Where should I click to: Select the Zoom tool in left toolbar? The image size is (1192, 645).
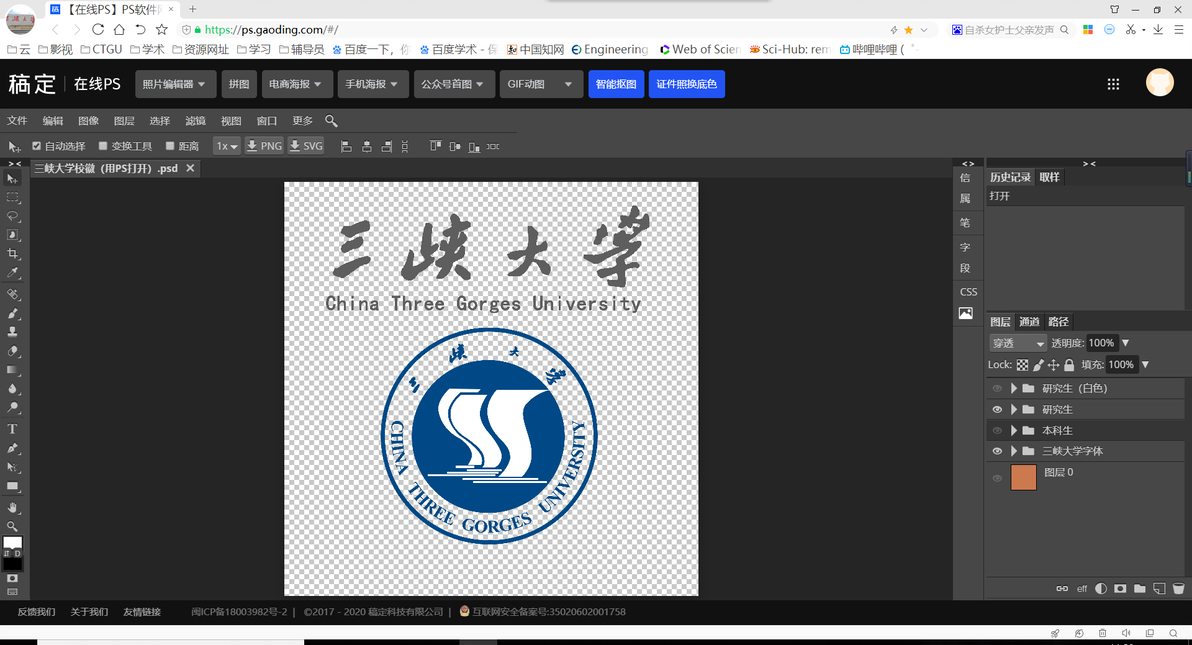pos(12,526)
